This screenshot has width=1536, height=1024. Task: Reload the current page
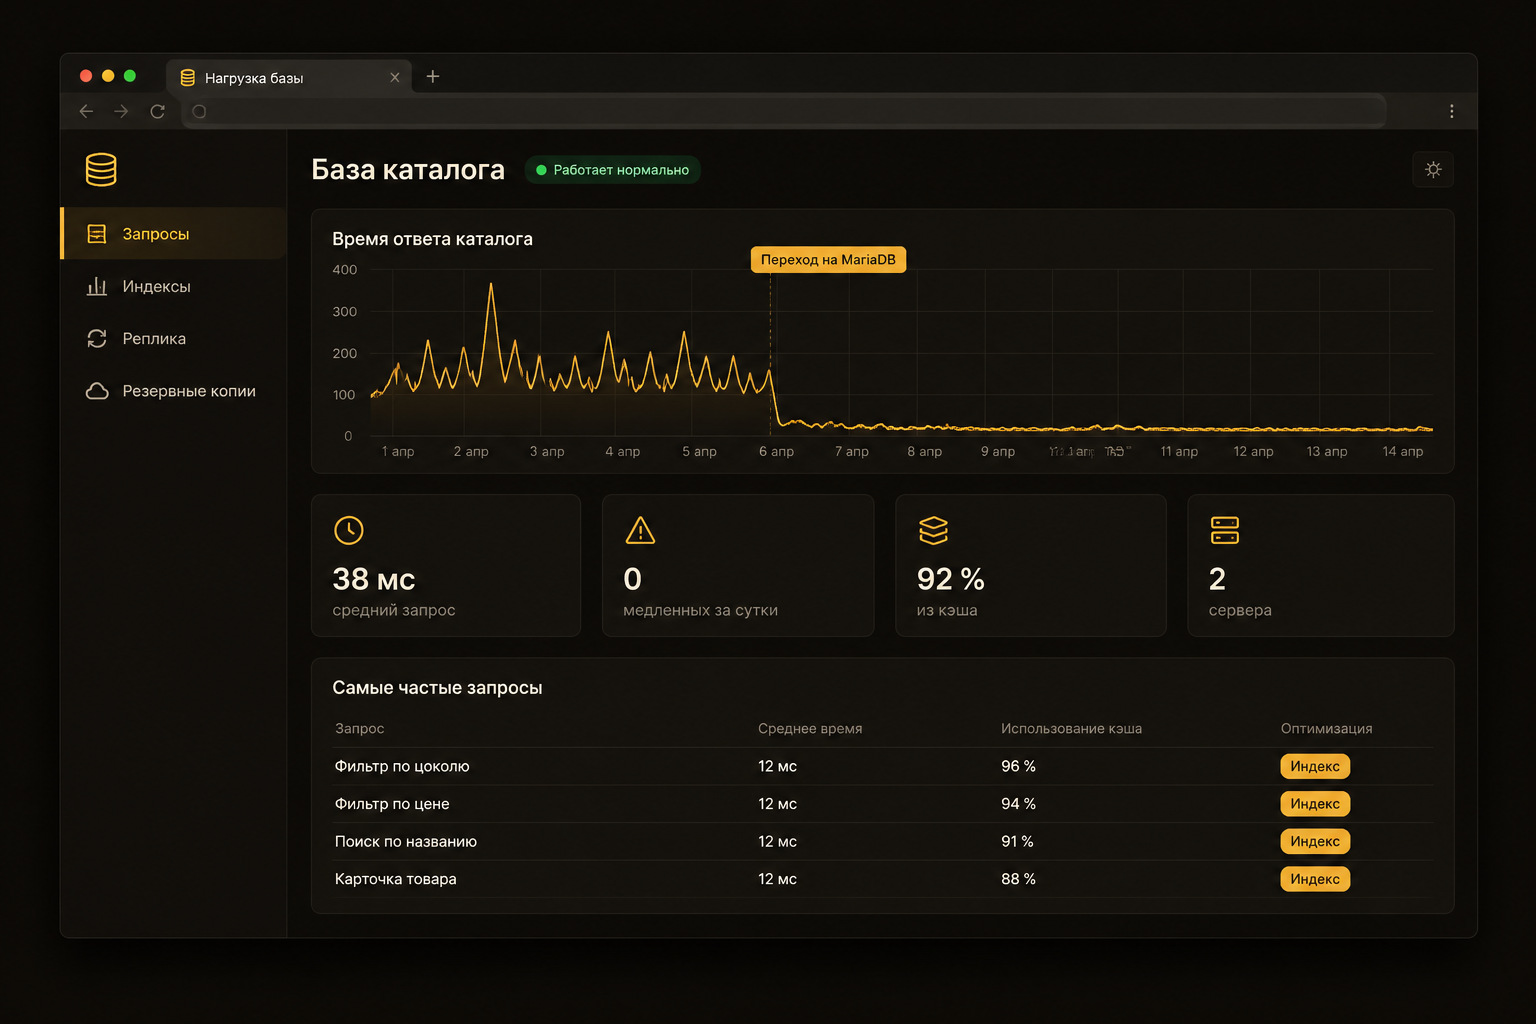(157, 111)
